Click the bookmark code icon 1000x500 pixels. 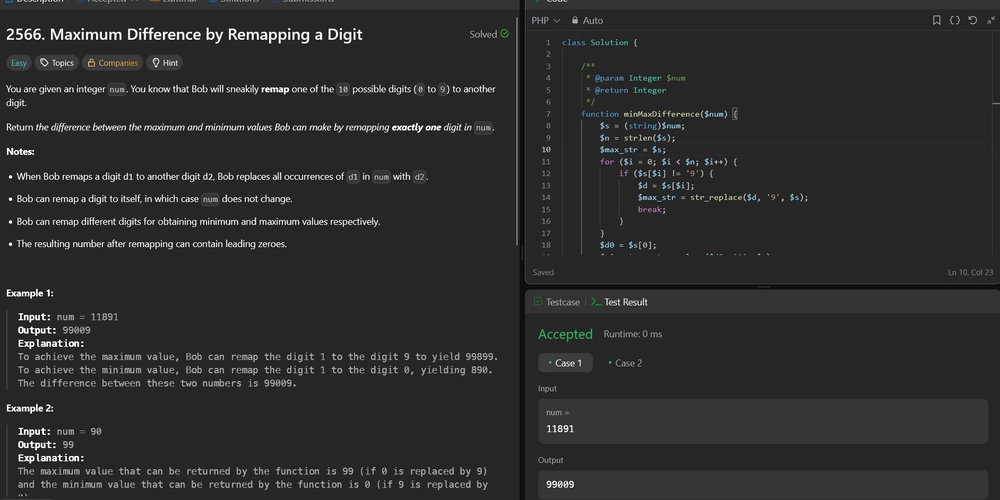click(x=936, y=20)
